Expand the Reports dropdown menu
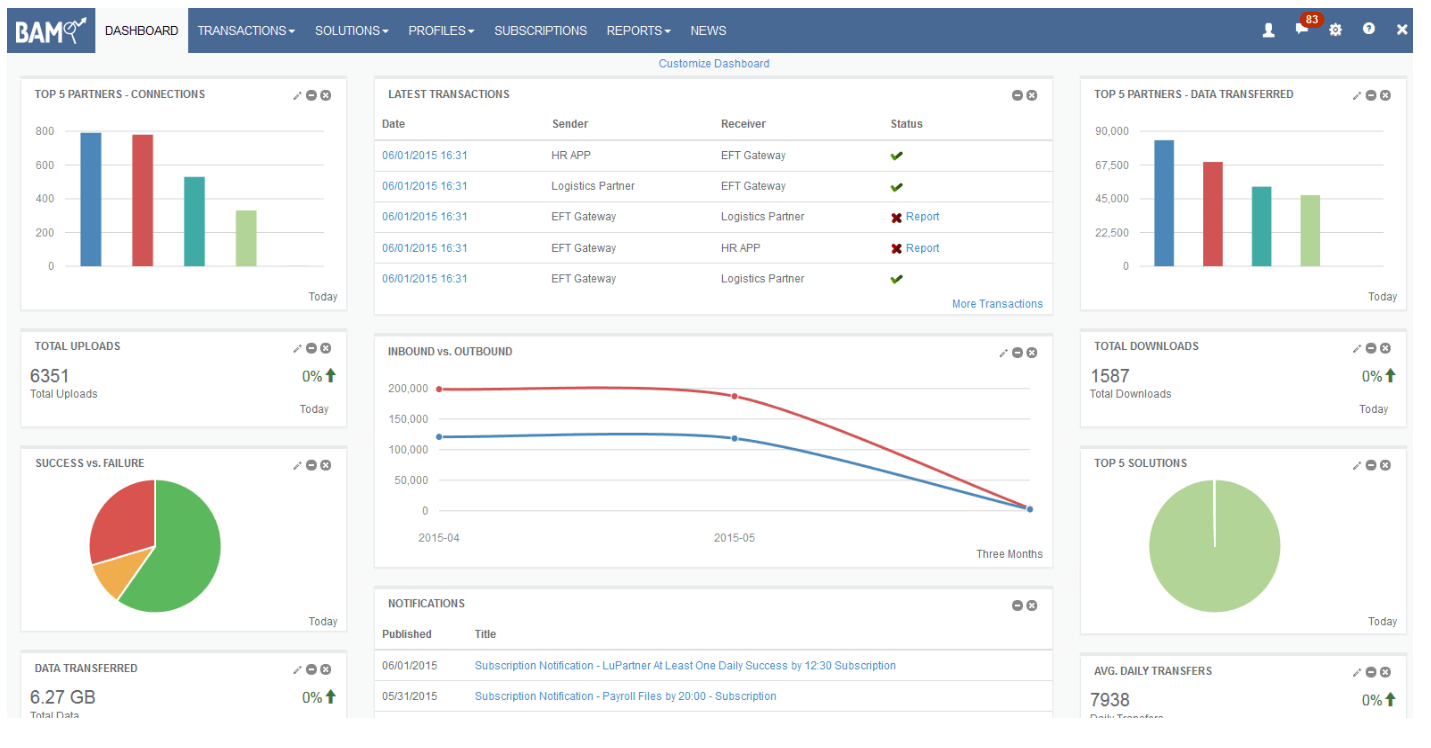The width and height of the screenshot is (1431, 748). pyautogui.click(x=638, y=31)
